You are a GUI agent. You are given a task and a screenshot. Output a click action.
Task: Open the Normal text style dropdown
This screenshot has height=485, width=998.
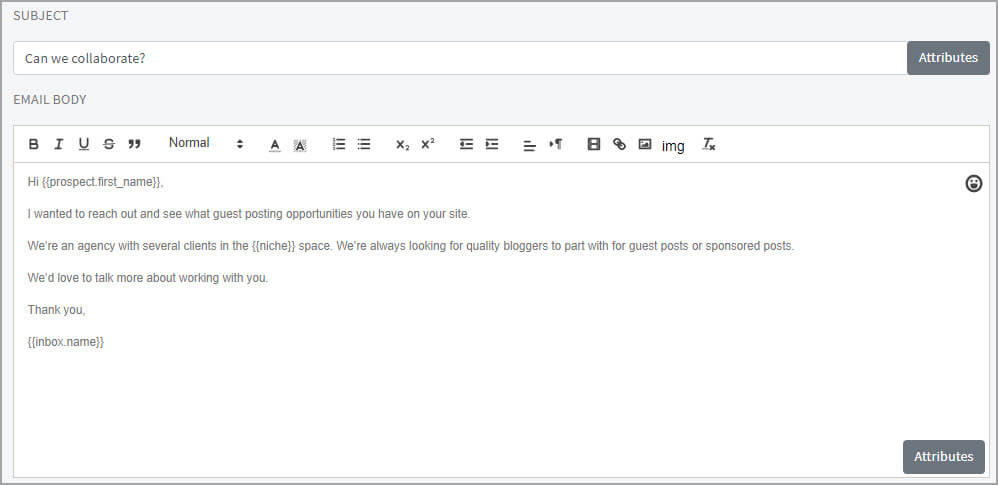pos(205,143)
